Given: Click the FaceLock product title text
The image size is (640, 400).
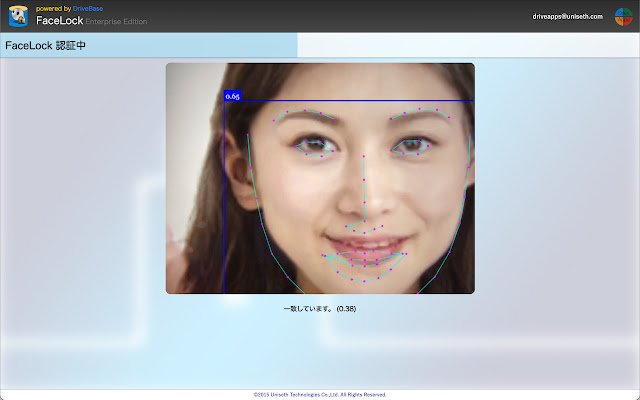Looking at the screenshot, I should (x=60, y=21).
